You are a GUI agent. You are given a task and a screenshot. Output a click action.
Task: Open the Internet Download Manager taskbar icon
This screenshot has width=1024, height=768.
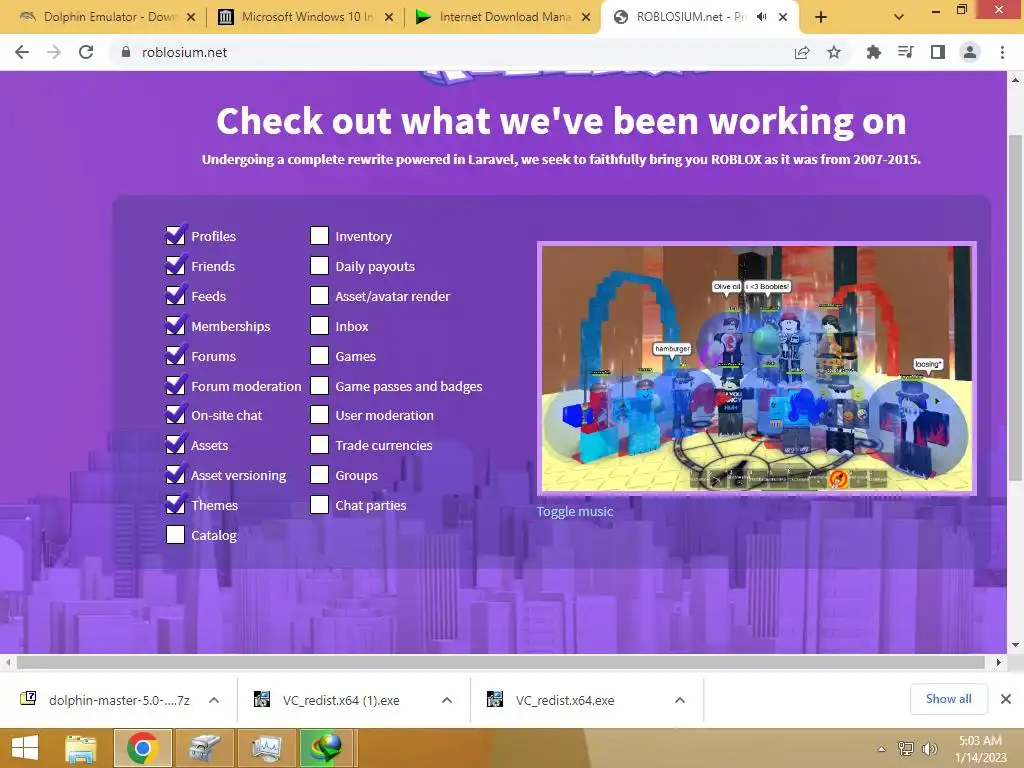click(328, 748)
